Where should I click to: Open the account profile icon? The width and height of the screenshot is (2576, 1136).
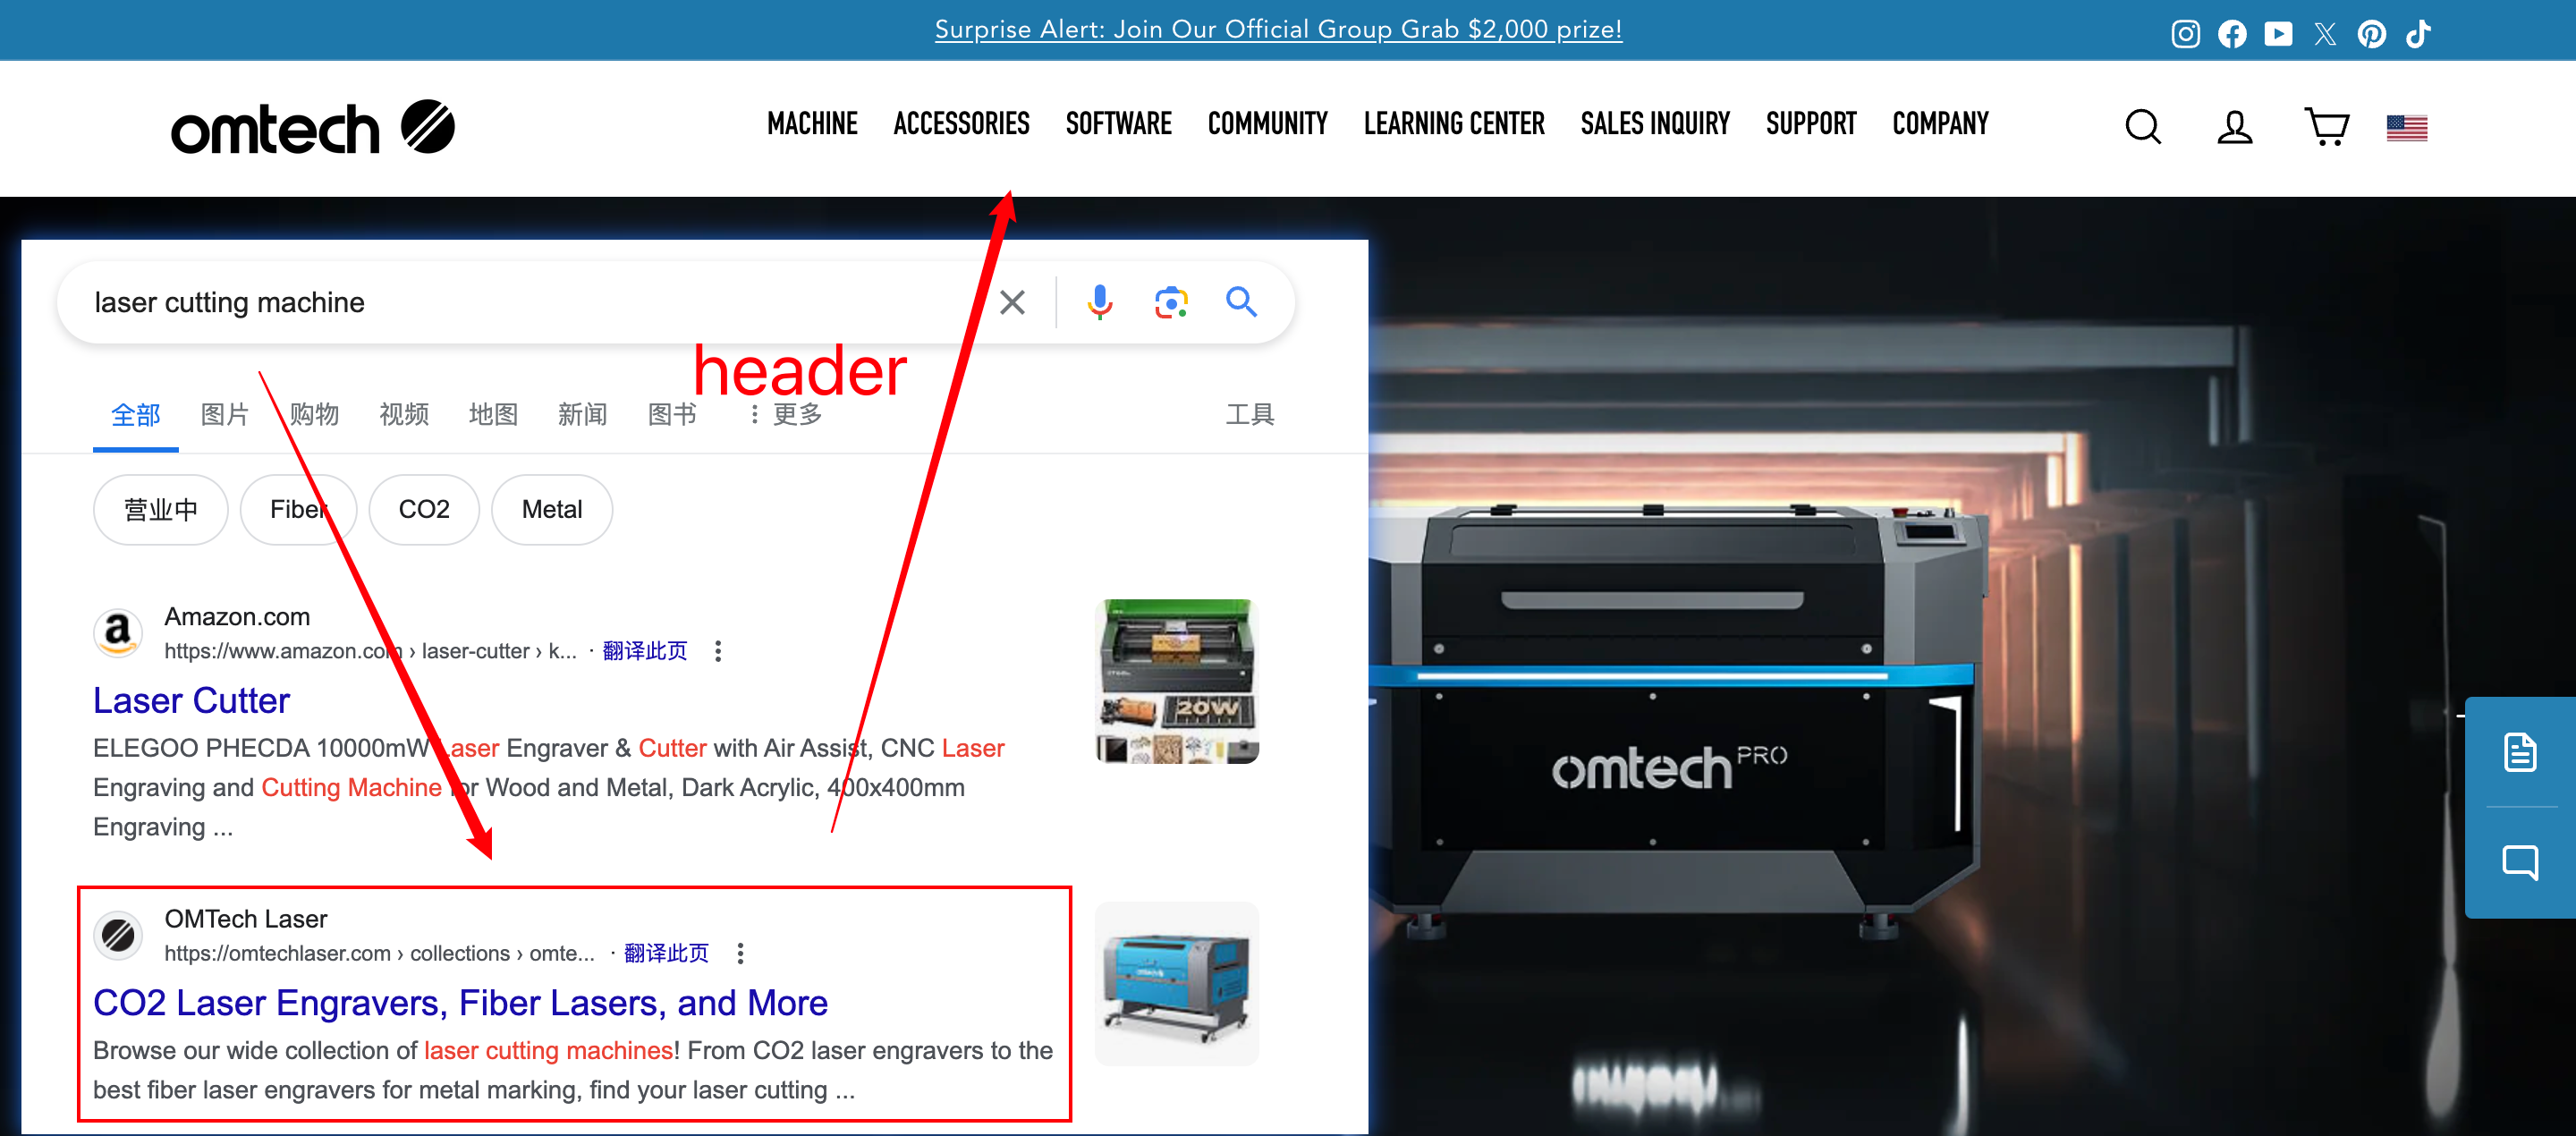(x=2234, y=127)
